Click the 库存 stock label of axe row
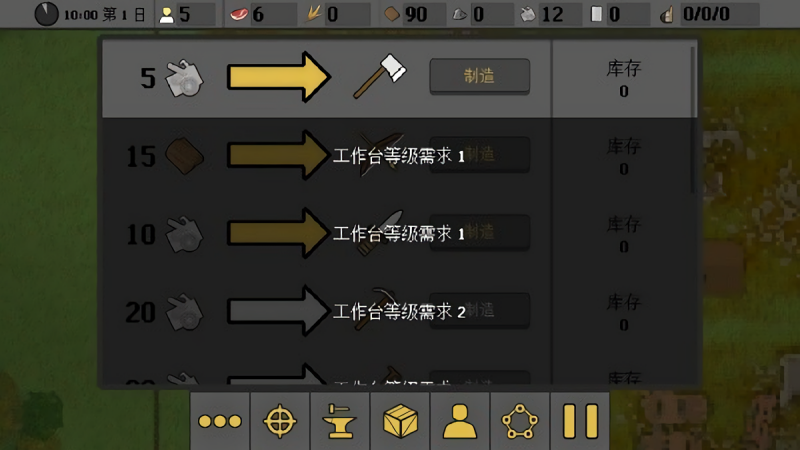 point(623,68)
